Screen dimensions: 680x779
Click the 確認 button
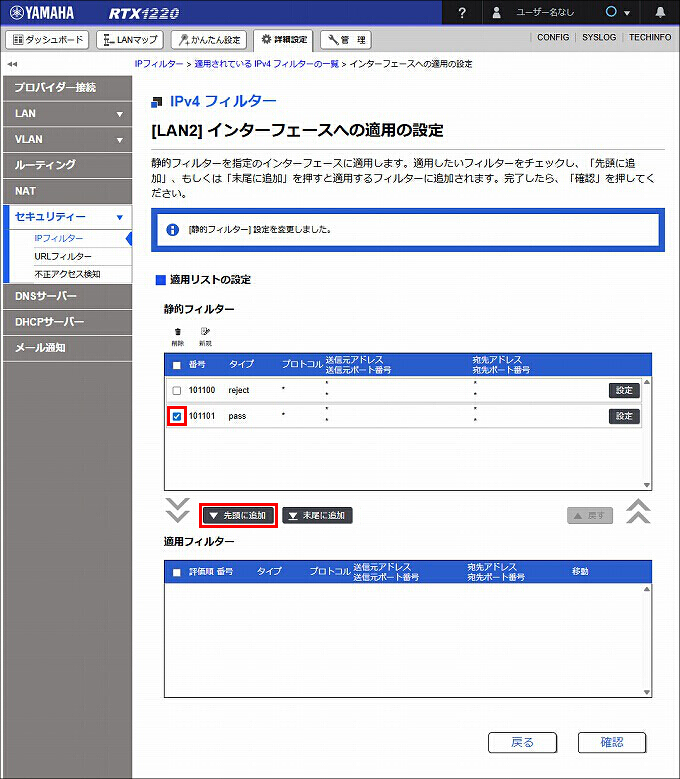coord(612,743)
